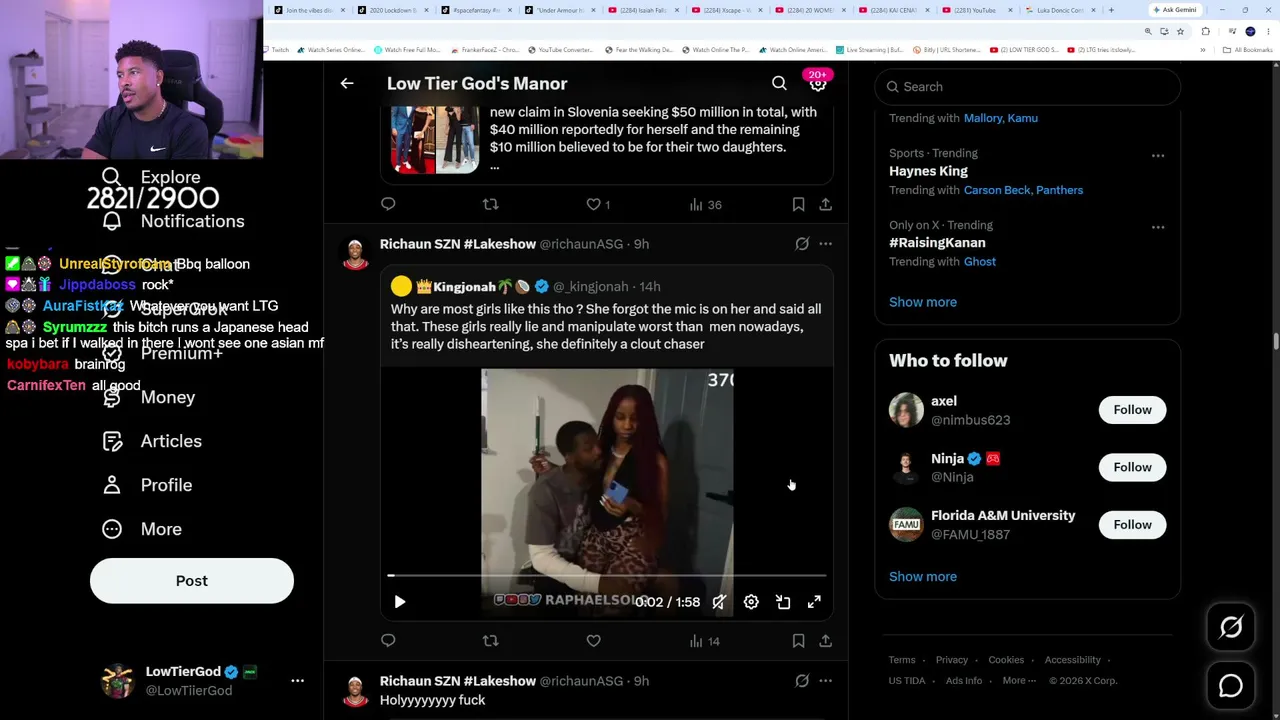This screenshot has height=720, width=1280.
Task: Follow Ninja
Action: click(x=1132, y=467)
